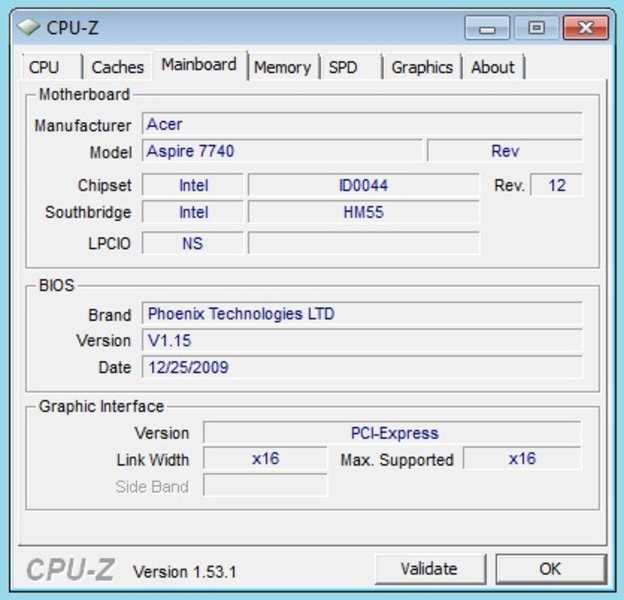The width and height of the screenshot is (624, 600).
Task: Switch to the CPU tab
Action: click(x=52, y=67)
